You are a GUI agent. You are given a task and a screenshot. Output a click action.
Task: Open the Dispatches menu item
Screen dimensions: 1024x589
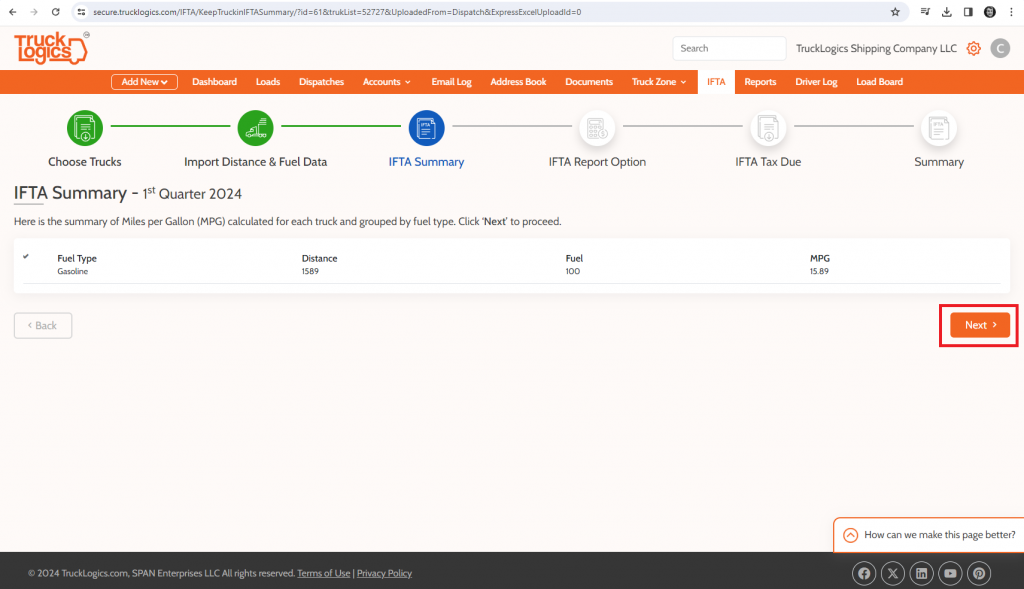click(x=321, y=82)
